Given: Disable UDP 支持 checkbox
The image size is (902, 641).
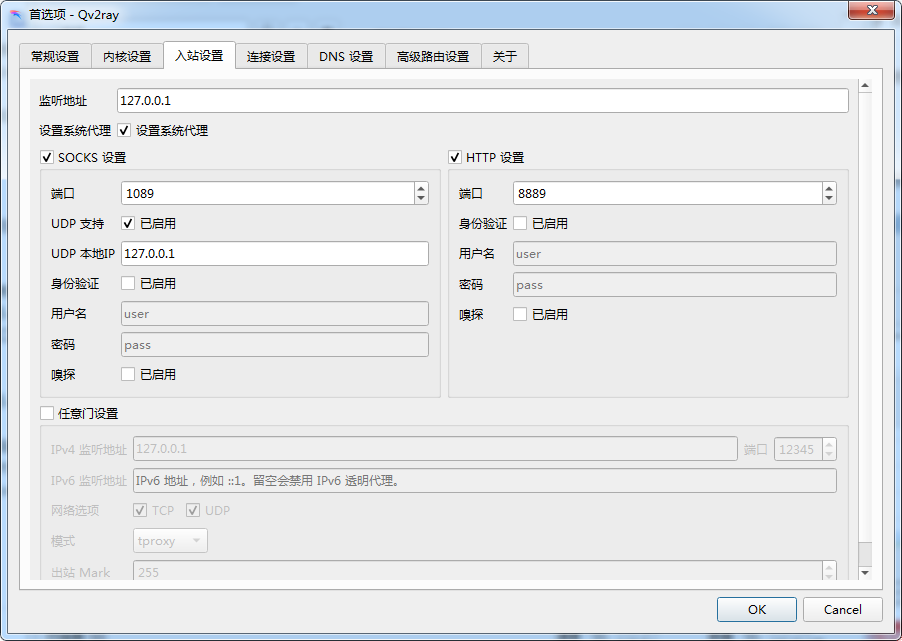Looking at the screenshot, I should [x=128, y=223].
